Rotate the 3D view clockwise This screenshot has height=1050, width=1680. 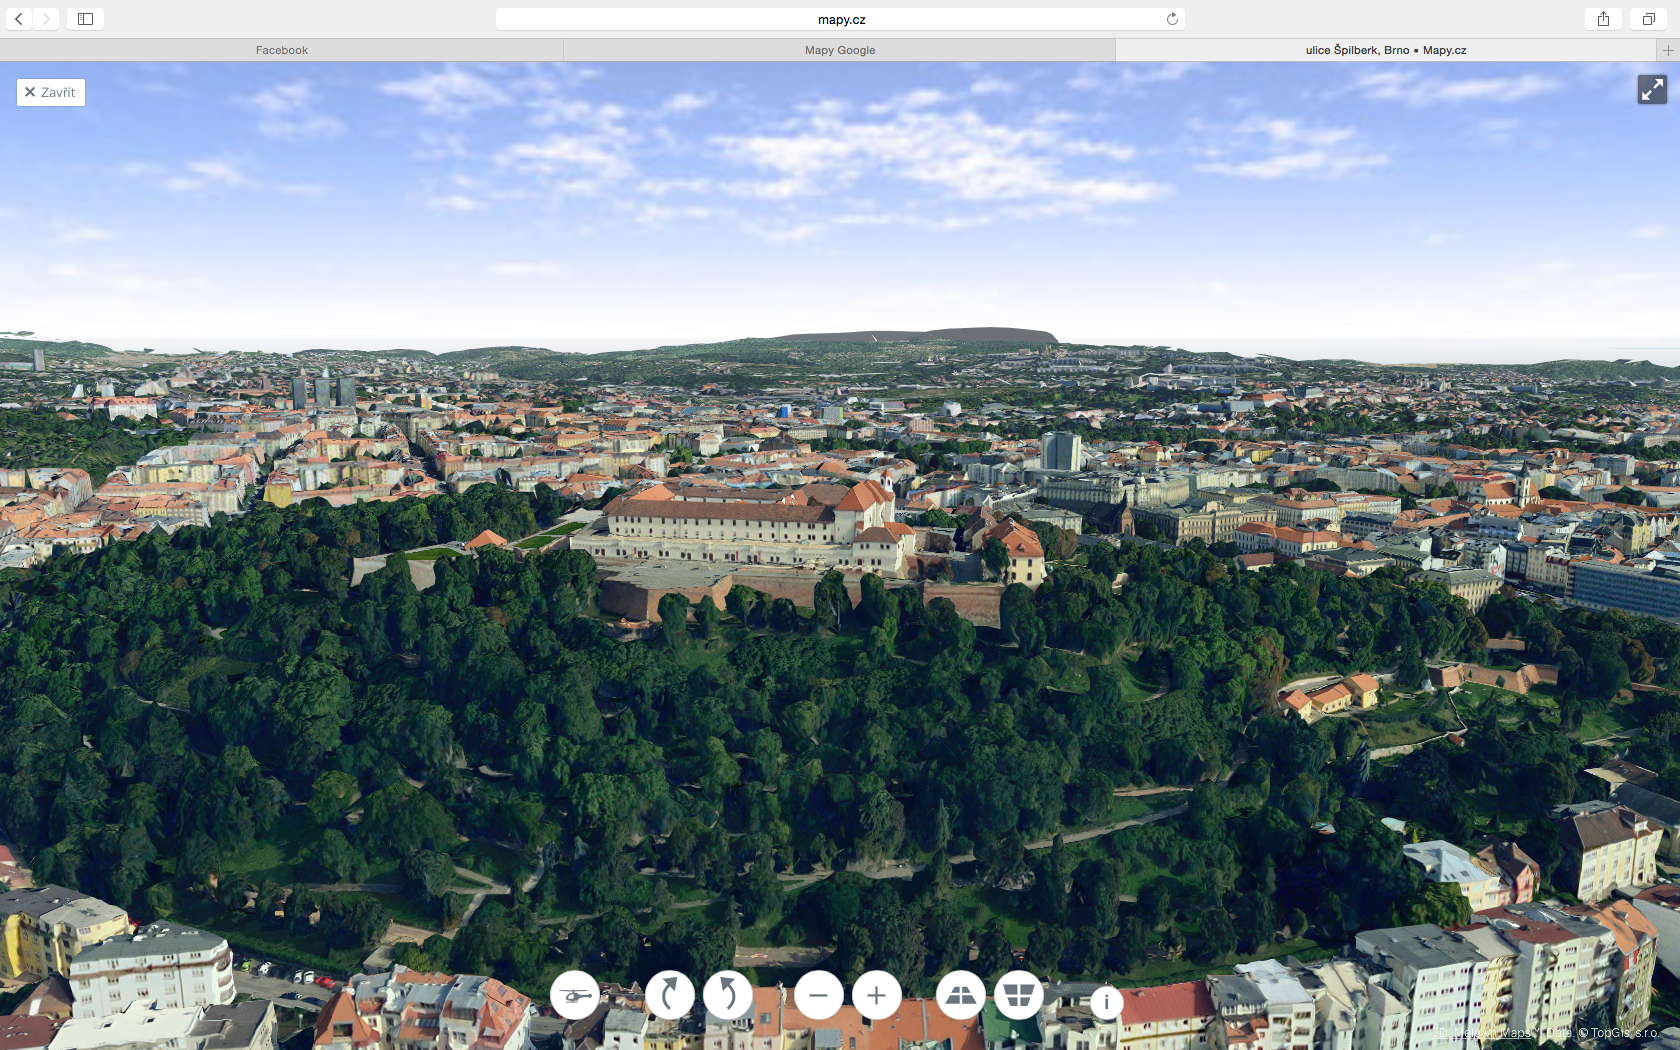[x=670, y=995]
